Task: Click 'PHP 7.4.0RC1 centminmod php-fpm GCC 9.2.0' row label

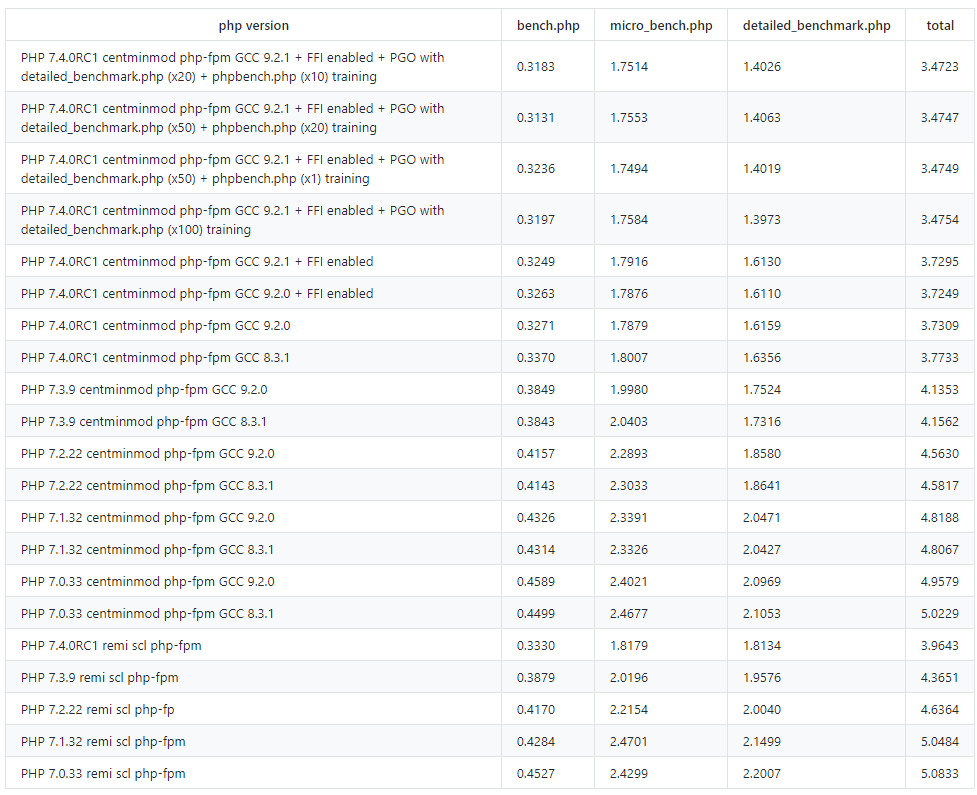Action: tap(155, 326)
